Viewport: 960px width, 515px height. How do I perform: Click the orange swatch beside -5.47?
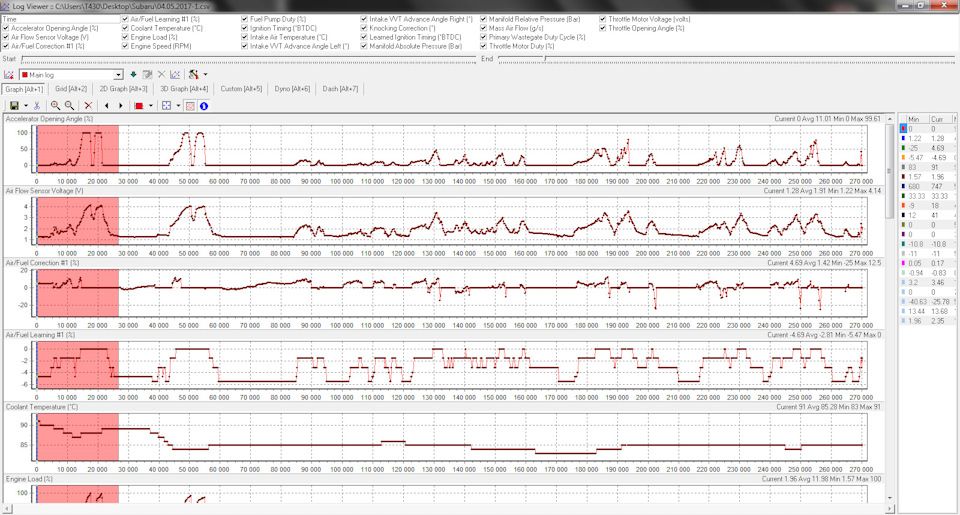[x=902, y=157]
